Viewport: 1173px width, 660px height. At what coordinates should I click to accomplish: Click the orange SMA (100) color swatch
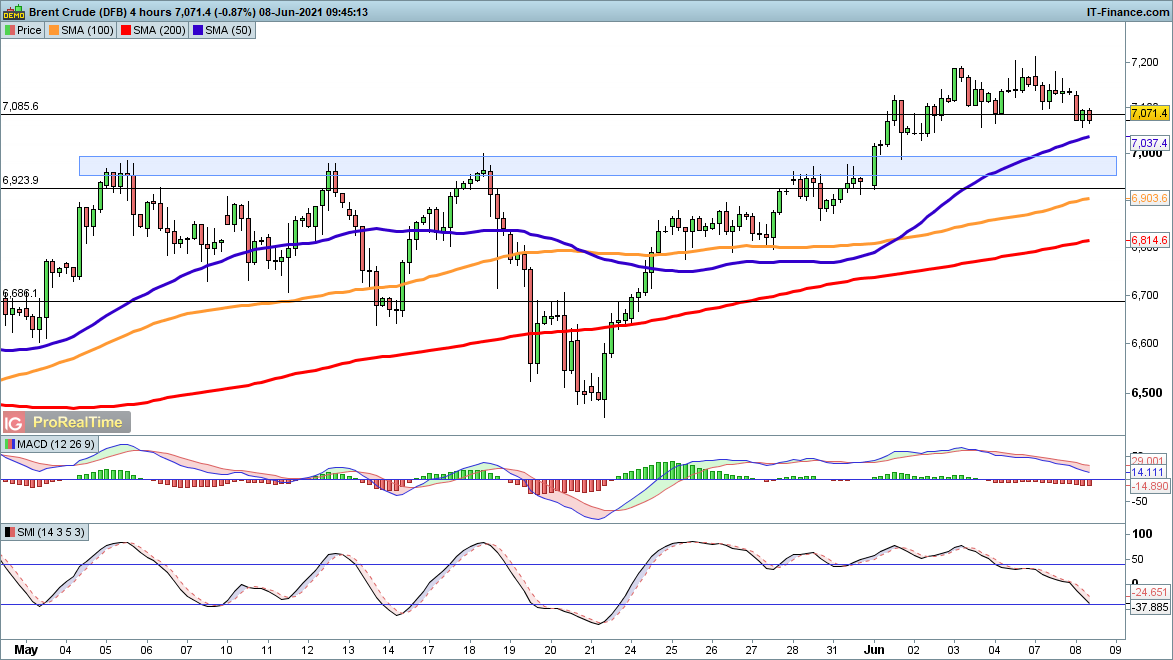[56, 30]
